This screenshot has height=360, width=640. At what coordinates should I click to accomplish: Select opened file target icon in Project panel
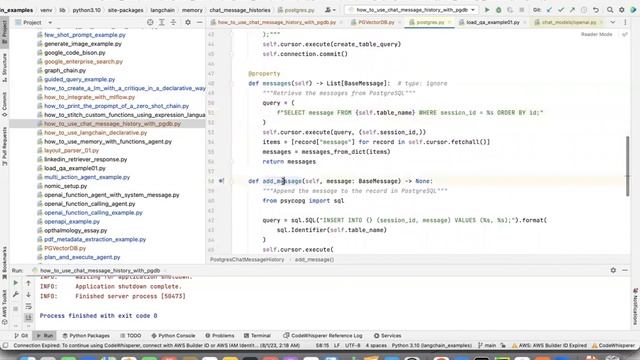pos(150,22)
